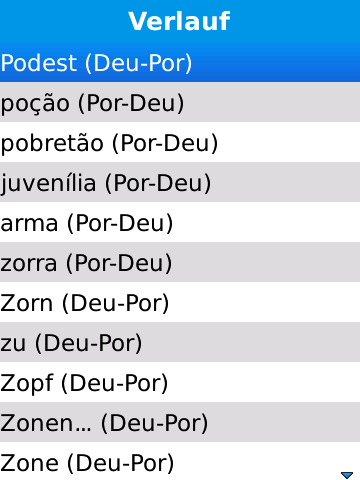Click the blue scroll-down arrow indicator
The height and width of the screenshot is (480, 360).
[347, 474]
